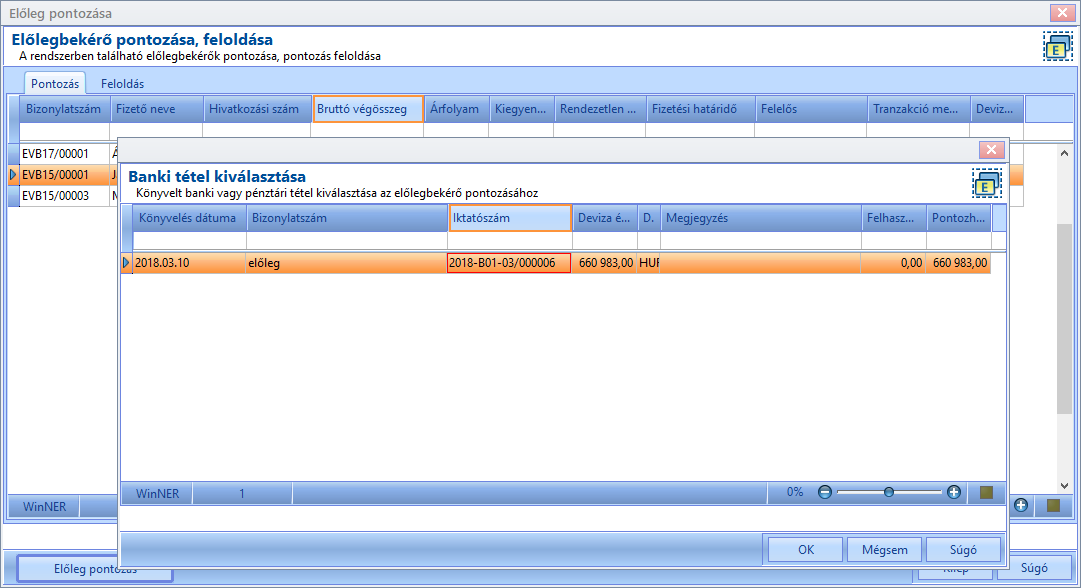Click the Deviz... column header in background grid
The height and width of the screenshot is (588, 1081).
997,109
